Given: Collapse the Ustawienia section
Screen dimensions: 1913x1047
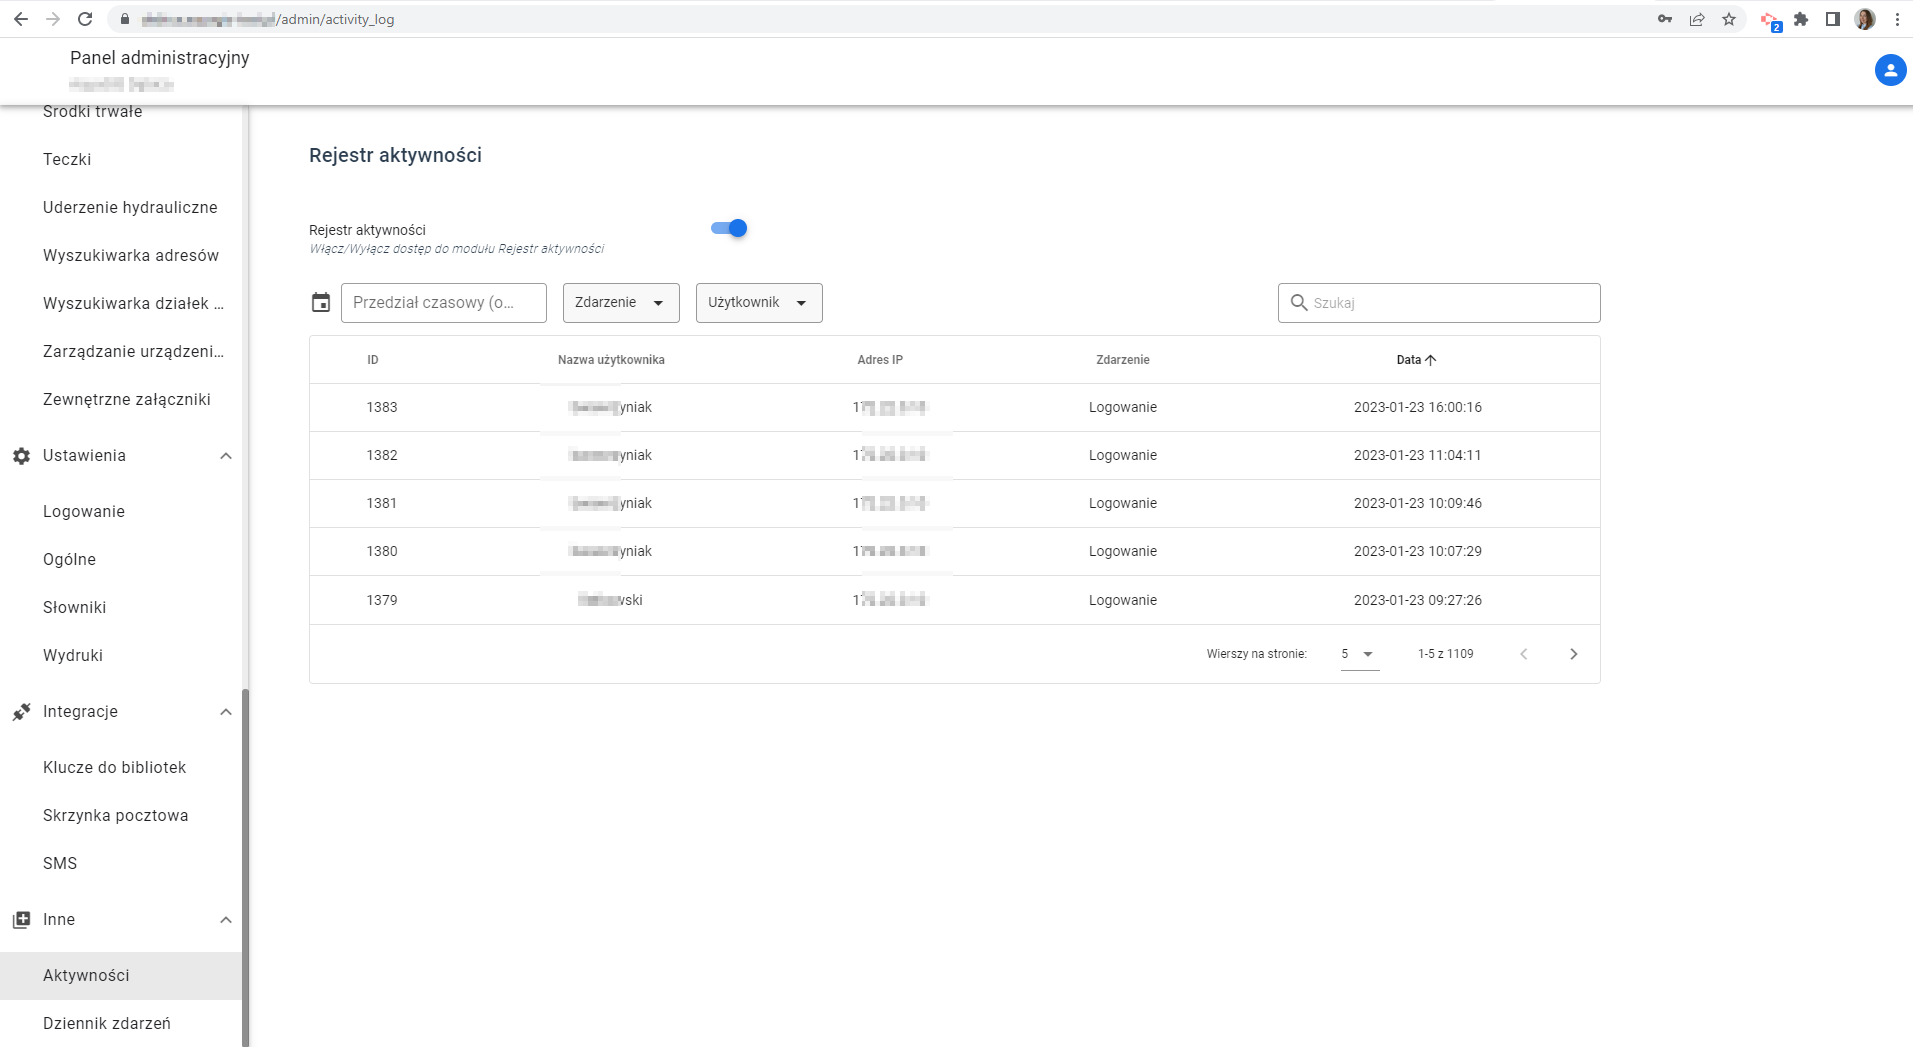Looking at the screenshot, I should click(x=225, y=456).
